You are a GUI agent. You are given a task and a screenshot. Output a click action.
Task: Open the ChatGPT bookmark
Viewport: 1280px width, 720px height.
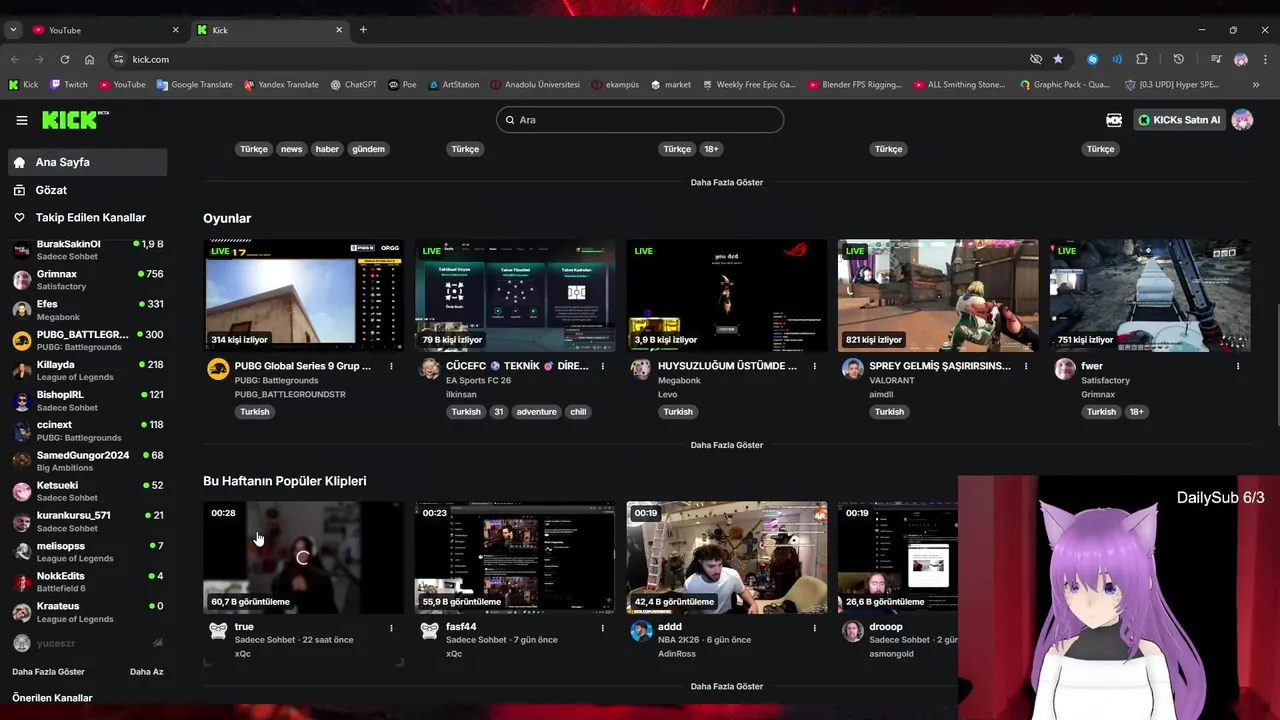pyautogui.click(x=354, y=85)
